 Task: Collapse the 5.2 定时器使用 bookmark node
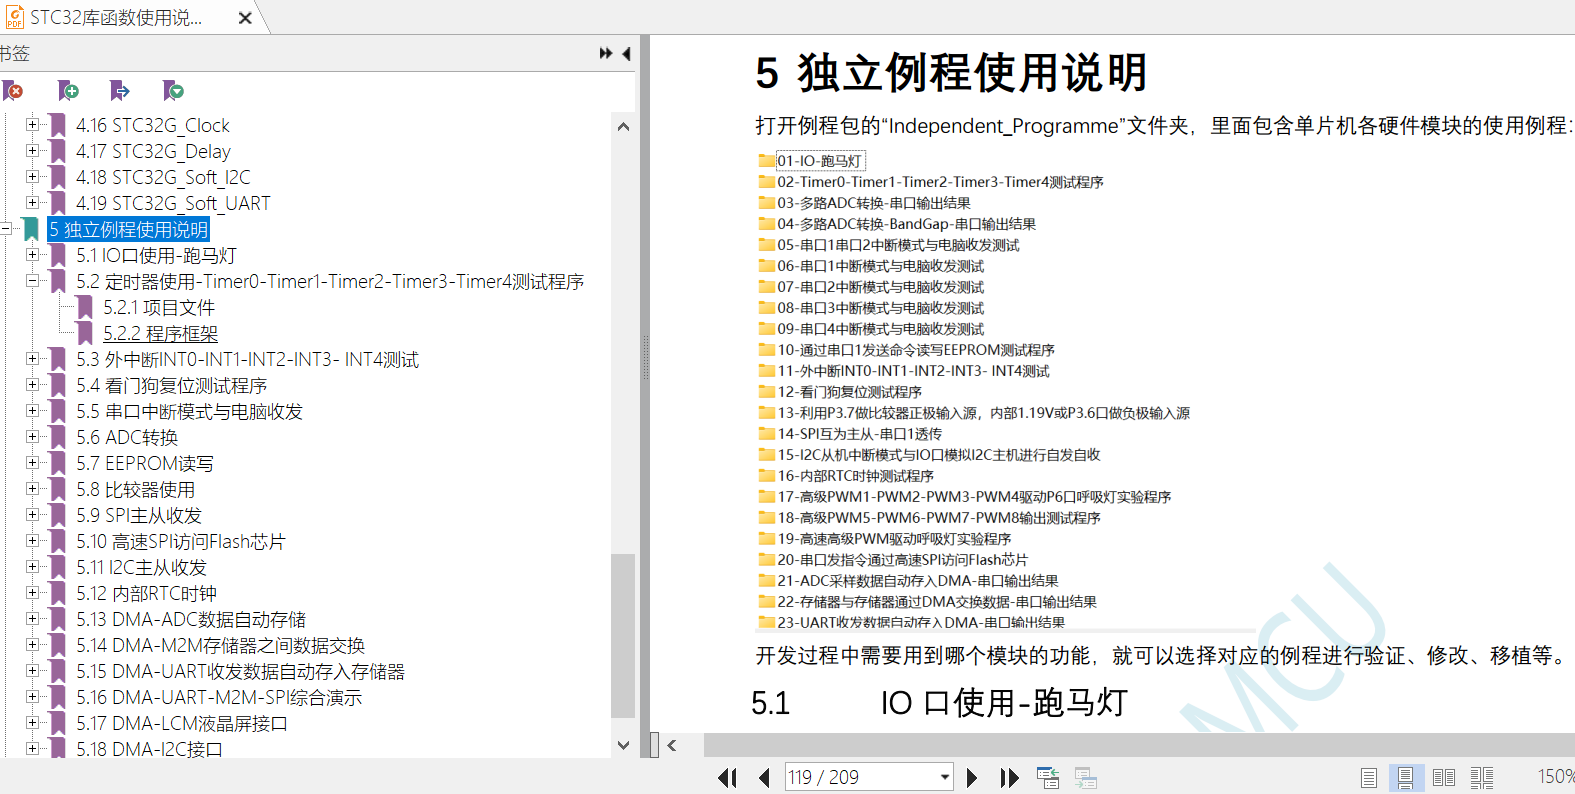point(32,281)
